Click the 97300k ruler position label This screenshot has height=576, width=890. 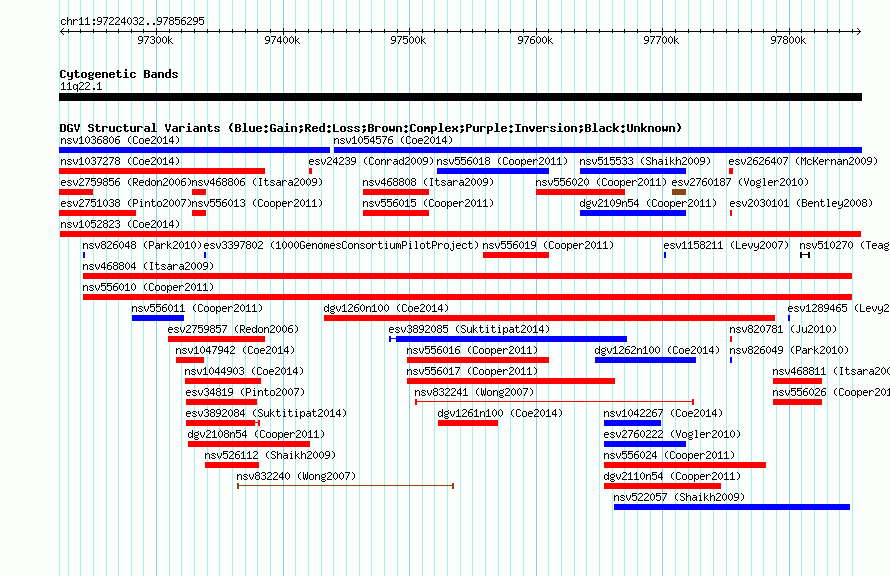[155, 40]
